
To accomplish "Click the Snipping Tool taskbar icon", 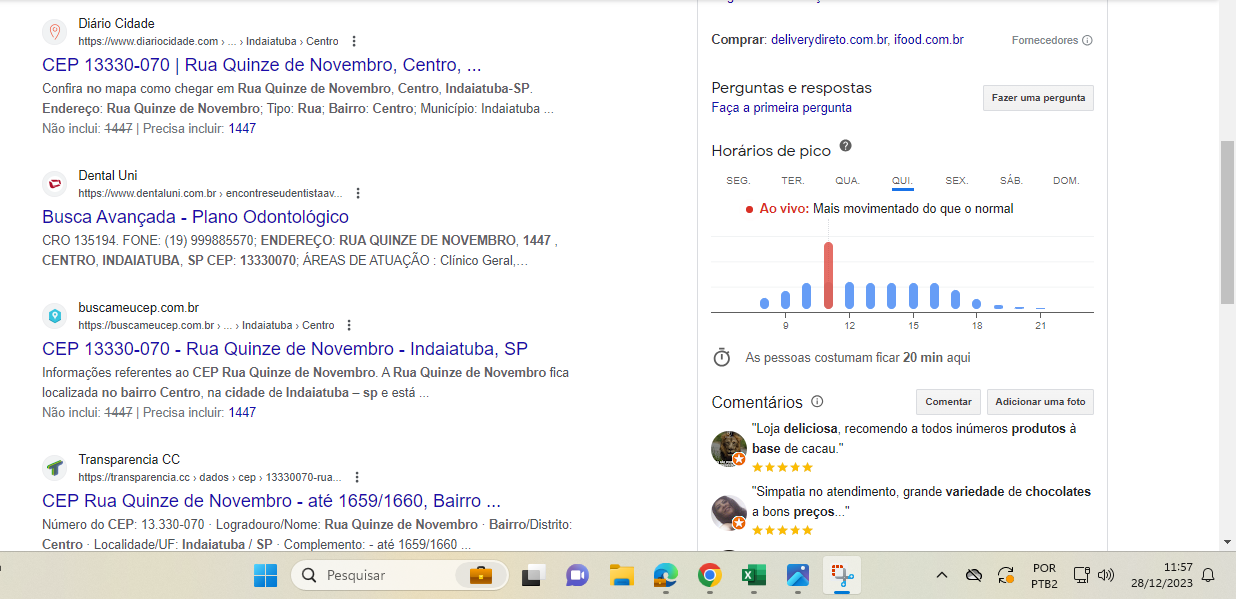I will pos(841,575).
